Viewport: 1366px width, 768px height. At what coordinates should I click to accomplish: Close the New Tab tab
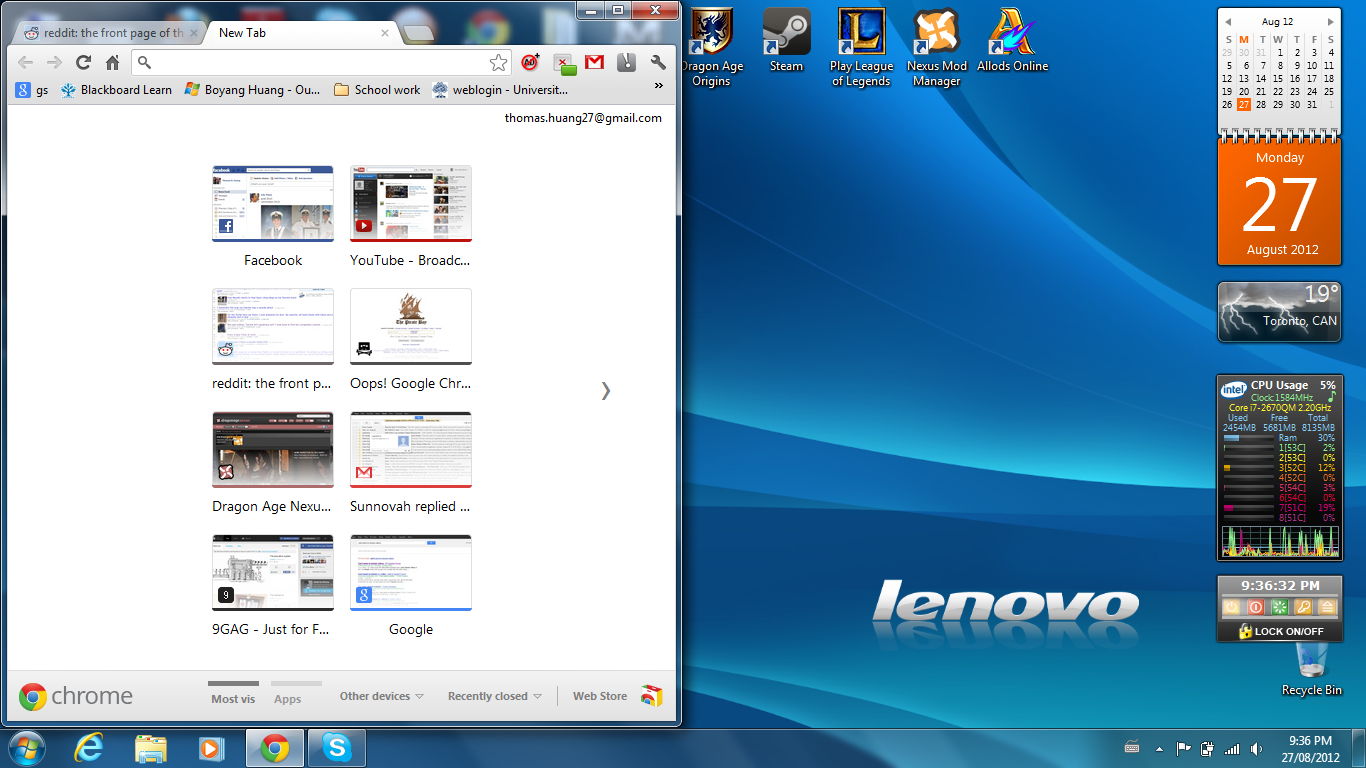coord(385,33)
